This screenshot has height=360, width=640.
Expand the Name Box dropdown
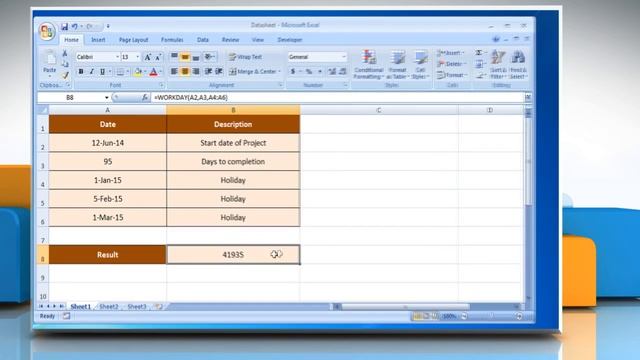pyautogui.click(x=107, y=98)
